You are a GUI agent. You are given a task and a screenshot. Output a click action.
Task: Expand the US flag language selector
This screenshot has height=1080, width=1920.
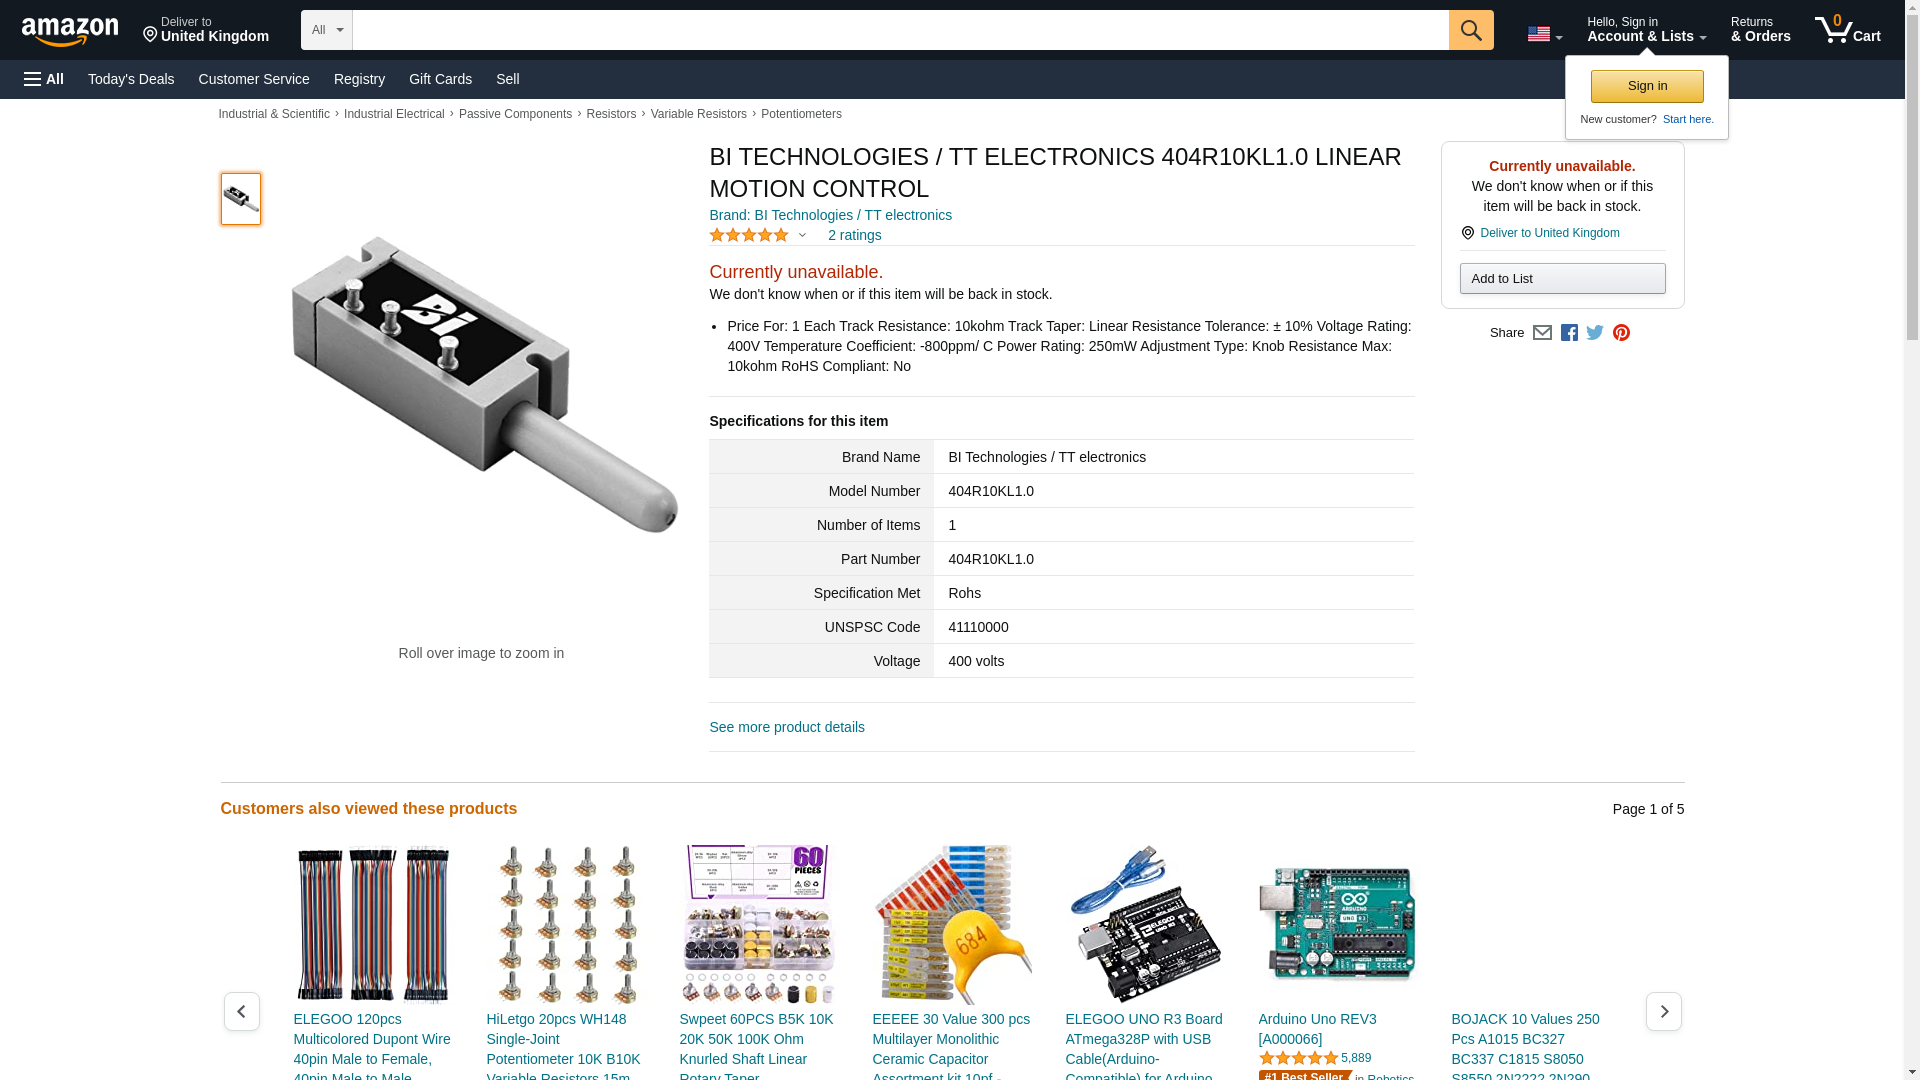[x=1545, y=34]
